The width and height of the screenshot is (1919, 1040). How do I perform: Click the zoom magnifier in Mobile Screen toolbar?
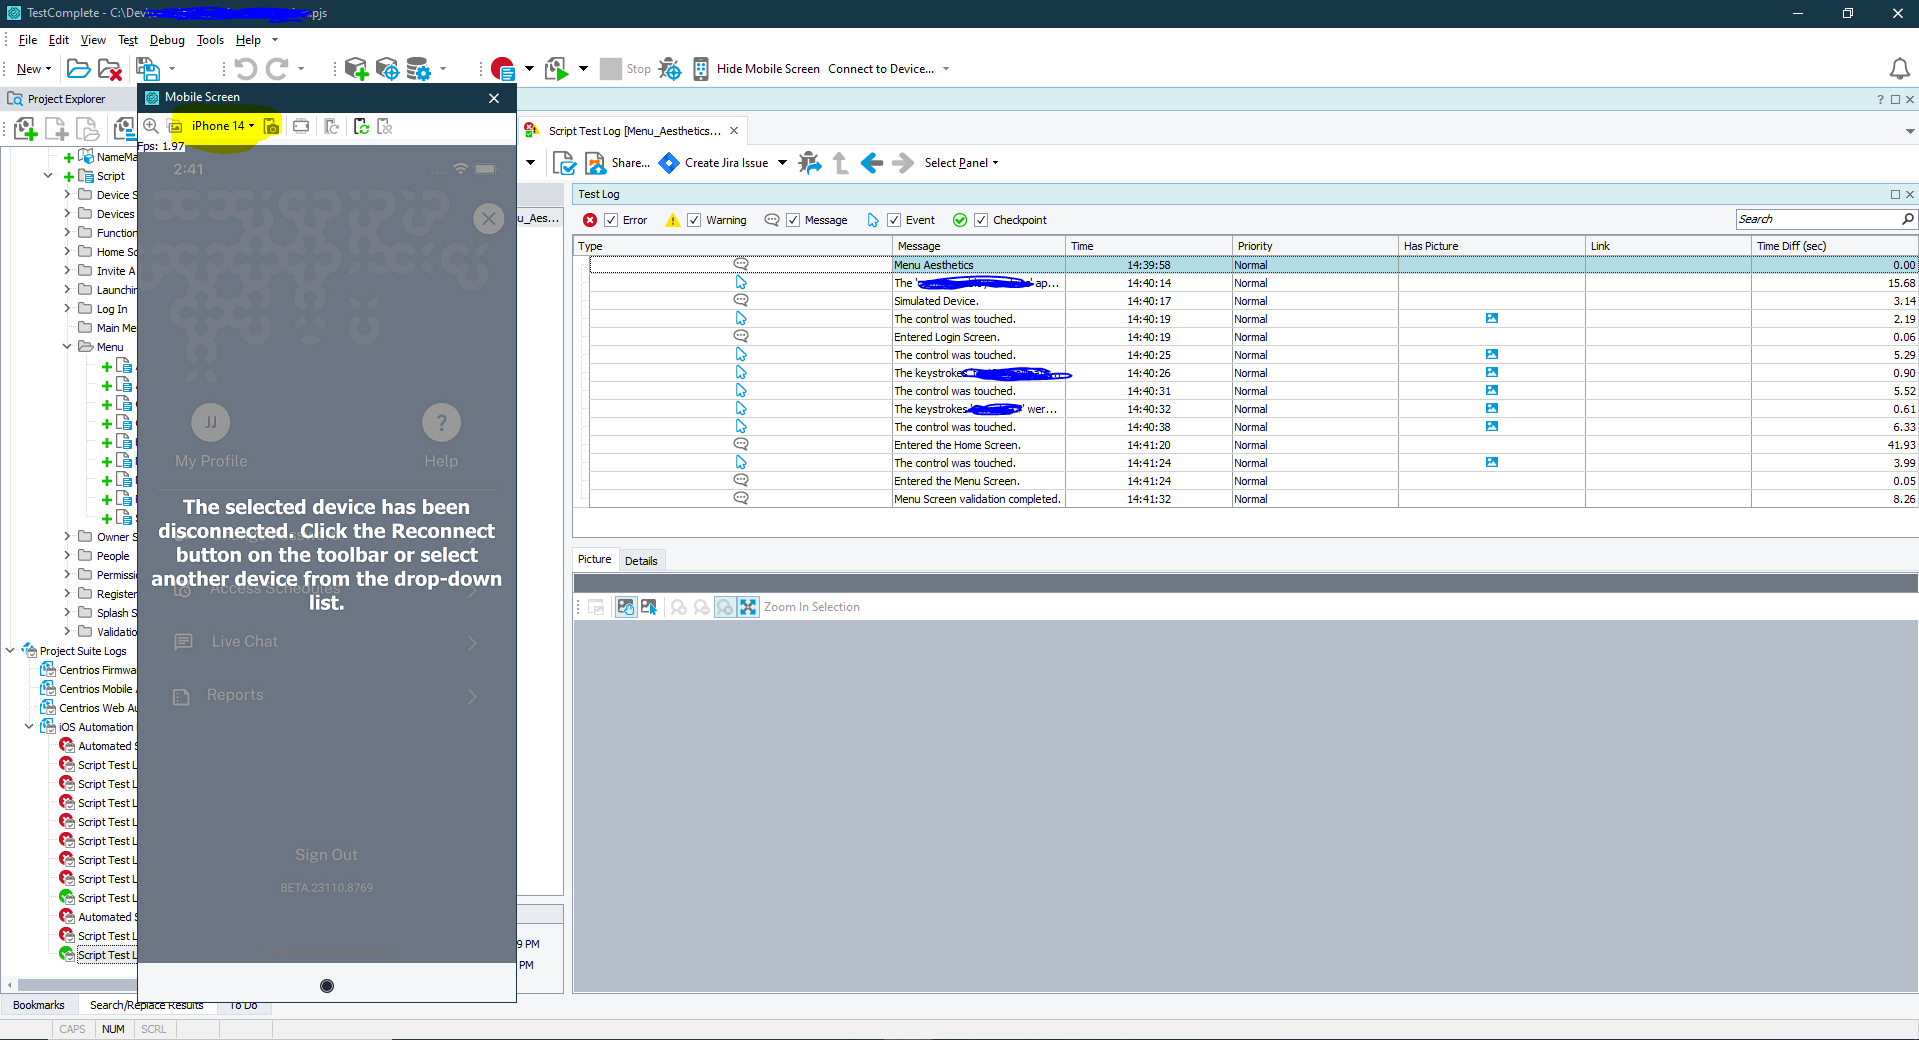tap(151, 126)
